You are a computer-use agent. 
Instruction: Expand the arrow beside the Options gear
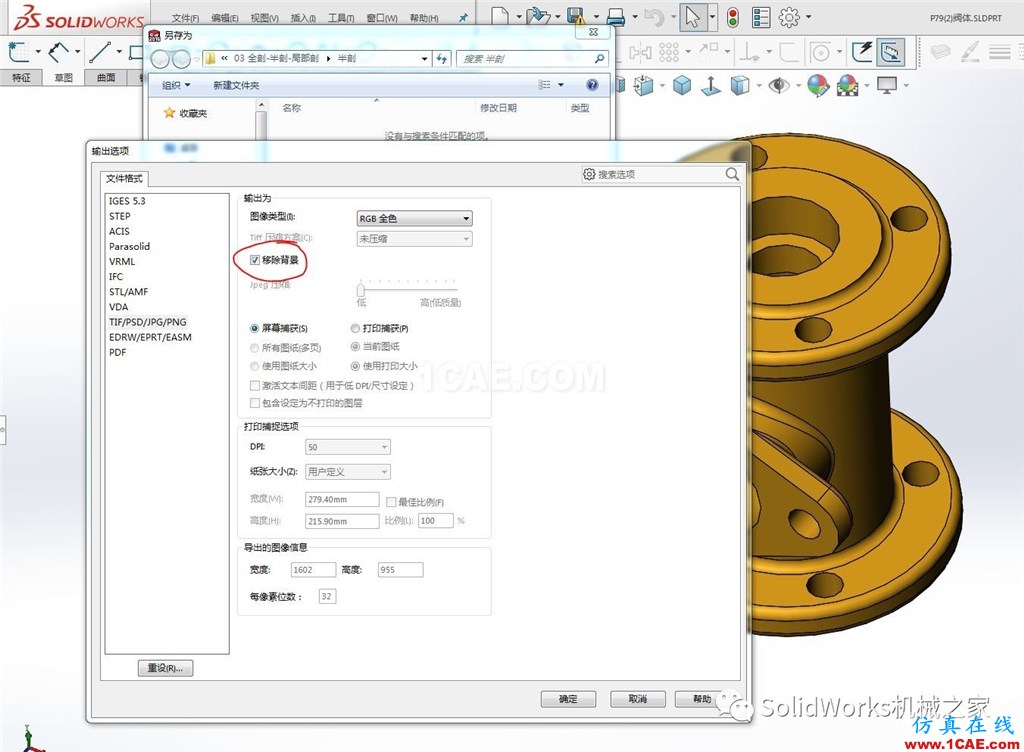pos(808,17)
